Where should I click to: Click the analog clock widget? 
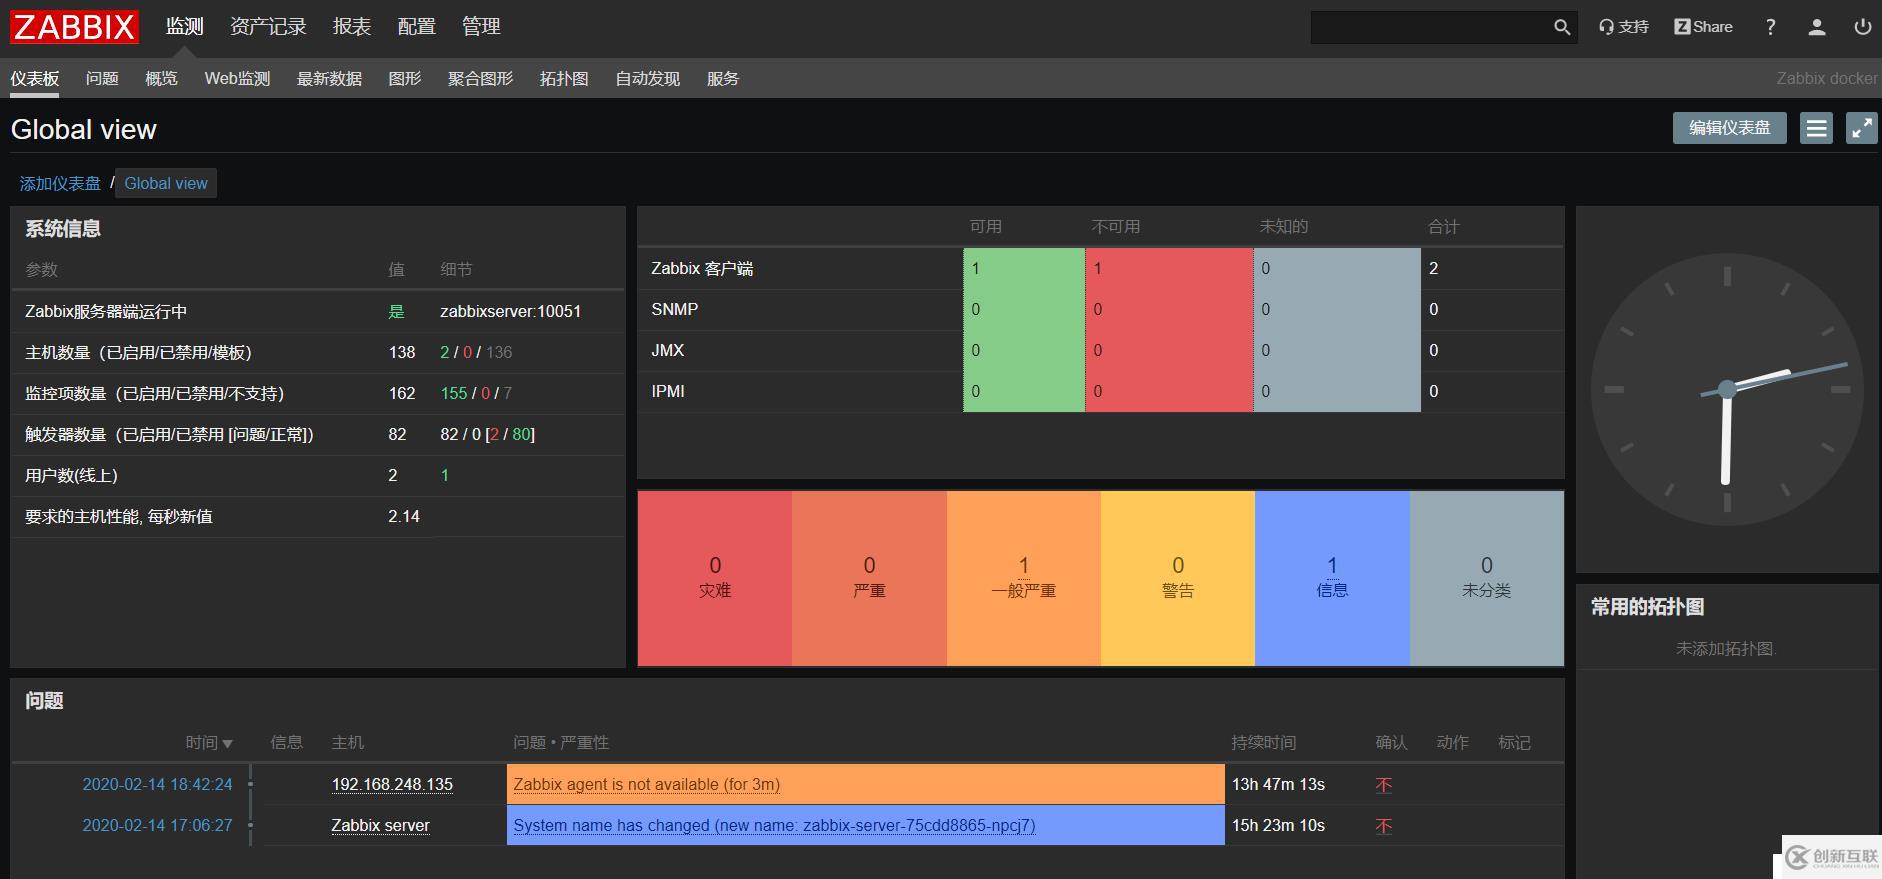(x=1727, y=389)
